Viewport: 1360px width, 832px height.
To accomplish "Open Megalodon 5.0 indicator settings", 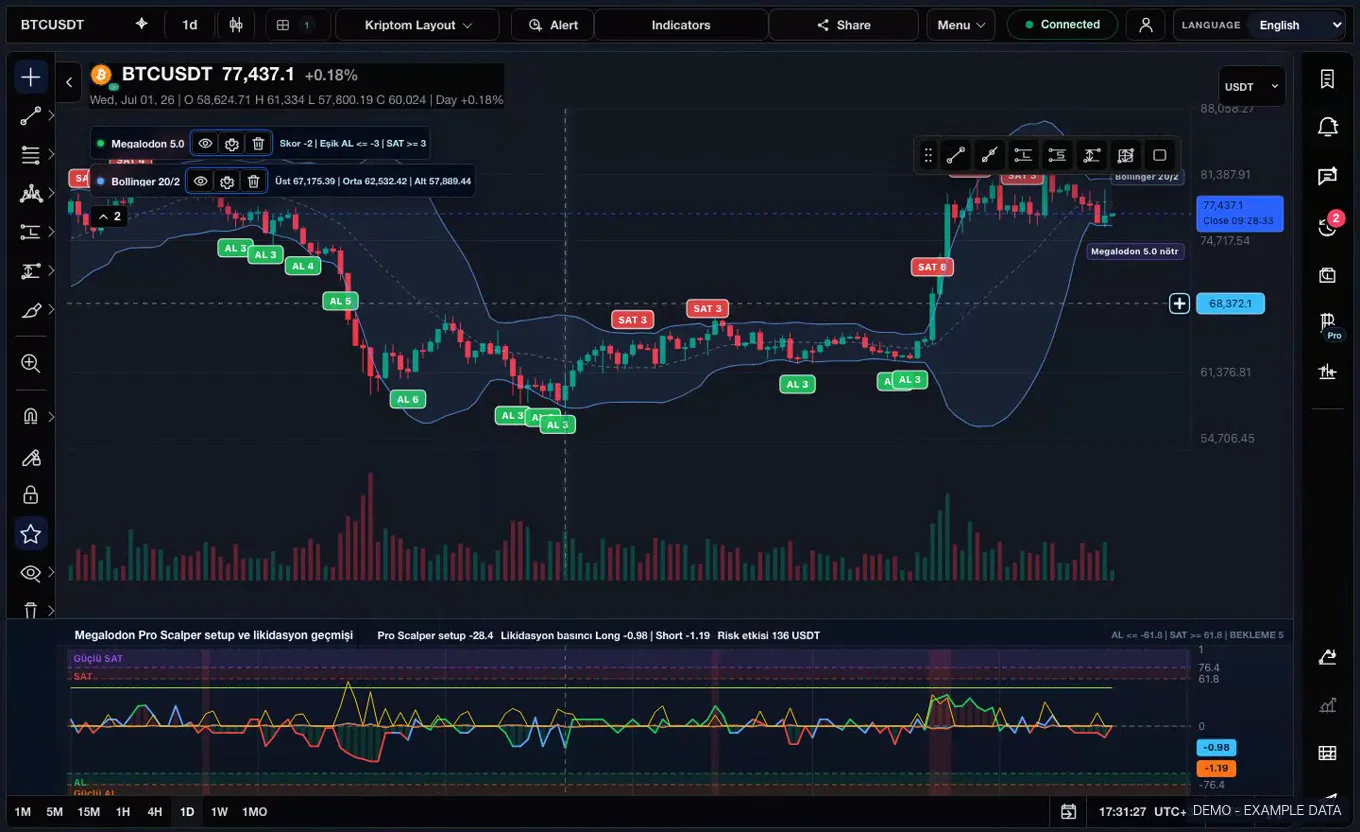I will (x=232, y=144).
